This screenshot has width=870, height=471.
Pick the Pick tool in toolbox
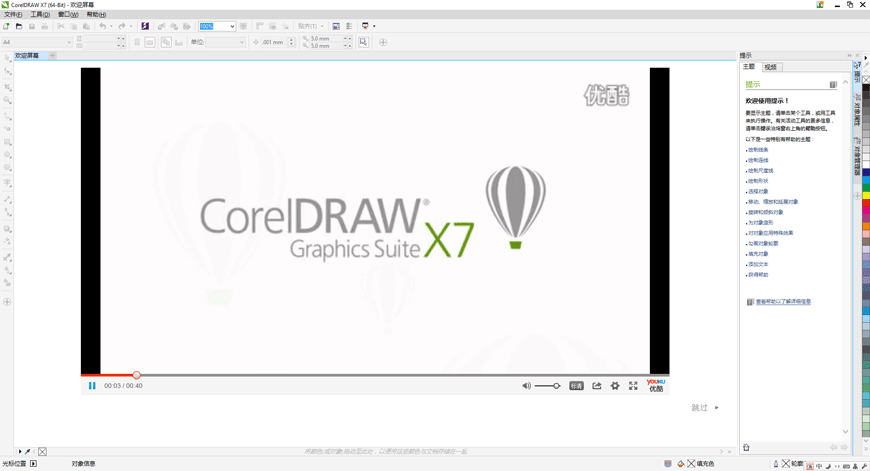[x=7, y=58]
